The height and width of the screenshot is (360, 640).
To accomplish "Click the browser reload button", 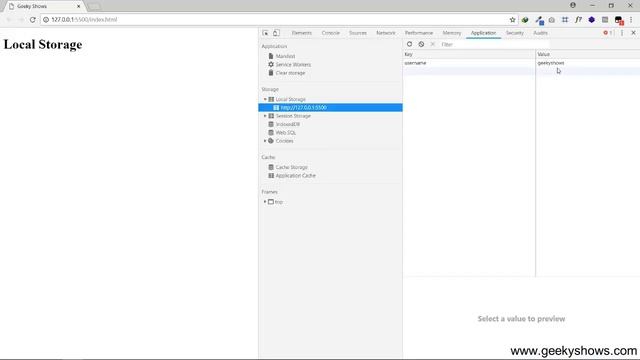I will click(x=33, y=20).
